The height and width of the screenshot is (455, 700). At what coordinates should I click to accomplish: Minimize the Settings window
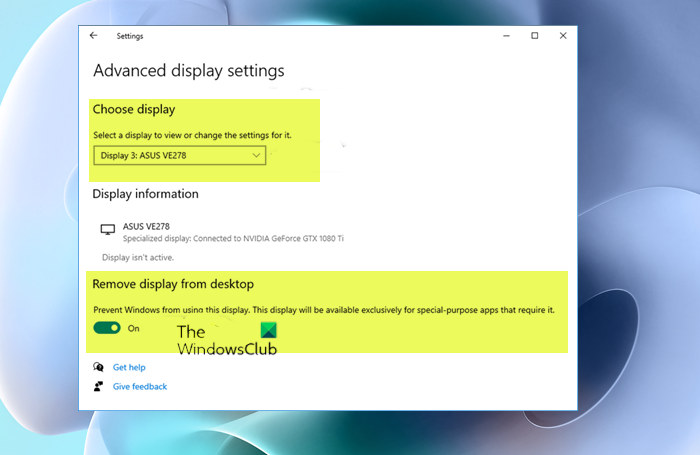pos(506,36)
